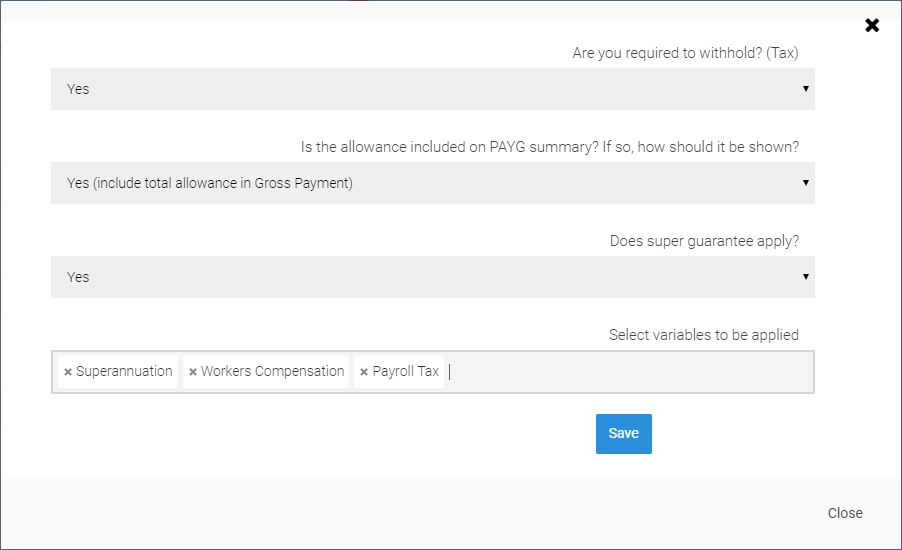Viewport: 902px width, 550px height.
Task: Close the dialog with the X icon
Action: [872, 25]
